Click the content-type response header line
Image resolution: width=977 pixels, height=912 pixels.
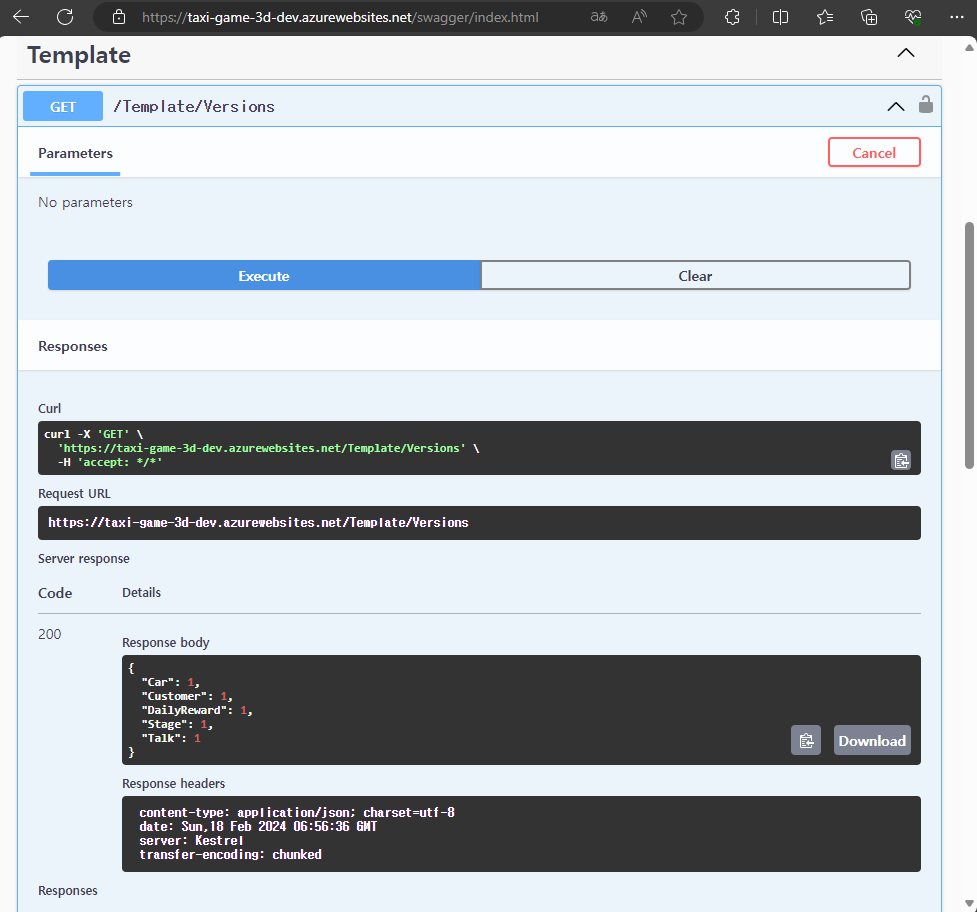297,812
